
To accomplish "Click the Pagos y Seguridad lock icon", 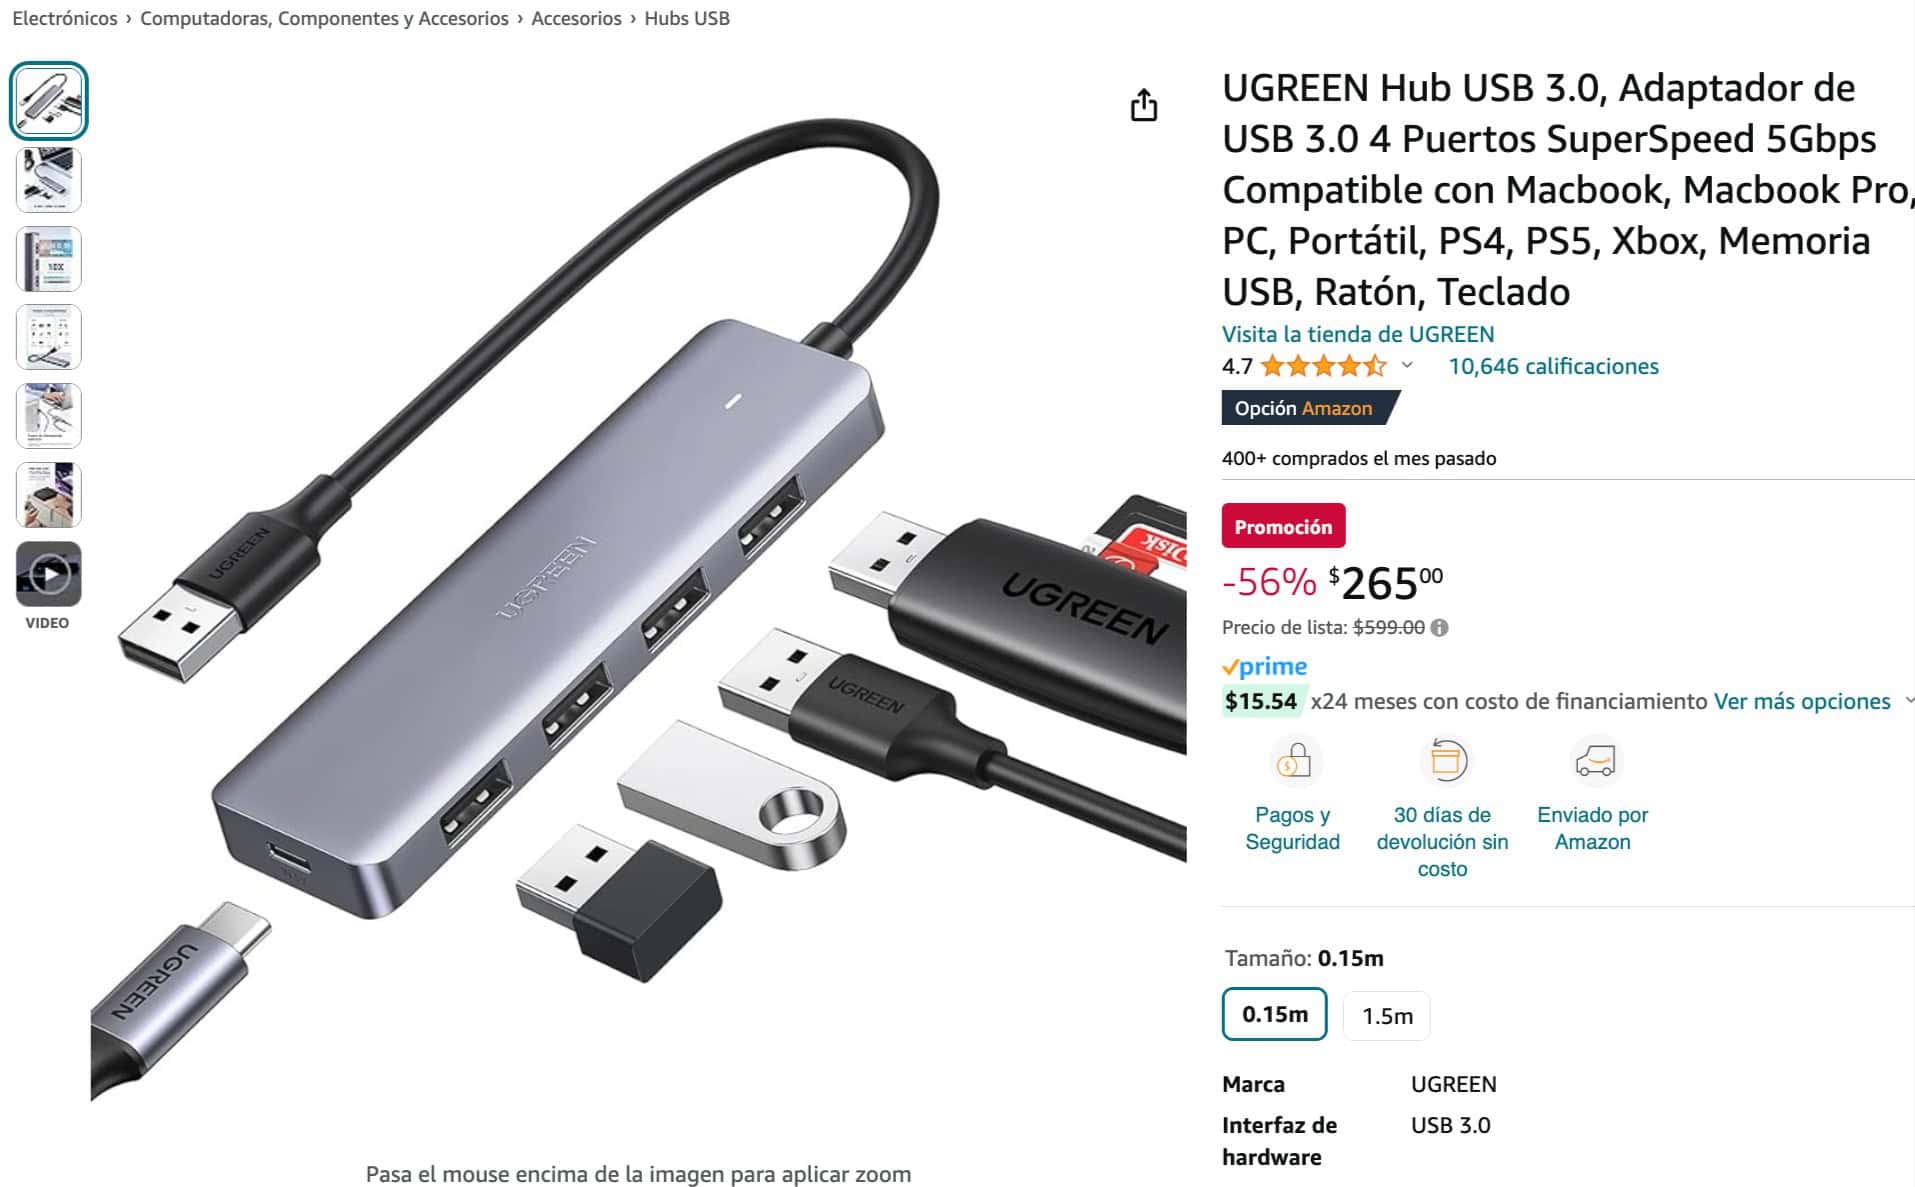I will tap(1293, 762).
